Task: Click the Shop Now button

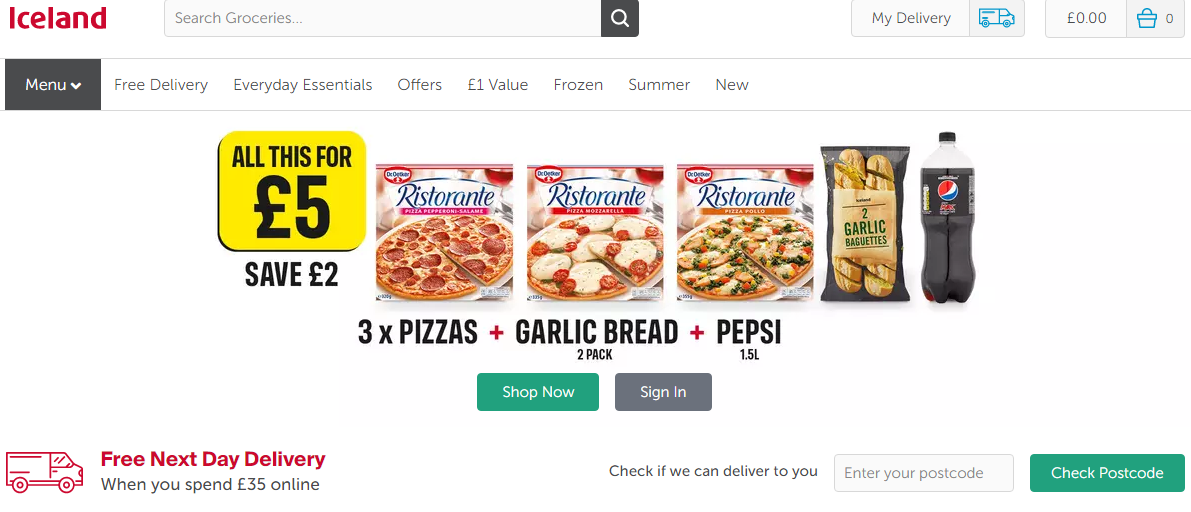Action: tap(538, 392)
